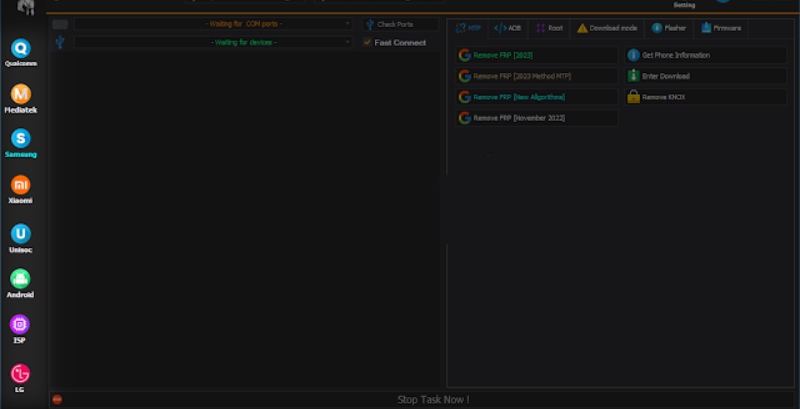This screenshot has width=800, height=409.
Task: Run Remove FRP [New Algorithm]
Action: (537, 97)
